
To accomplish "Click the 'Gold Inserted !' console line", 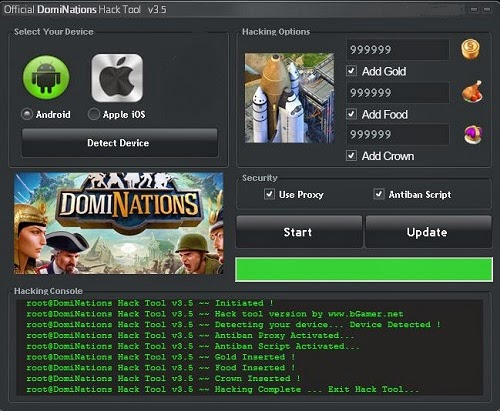I will point(161,357).
